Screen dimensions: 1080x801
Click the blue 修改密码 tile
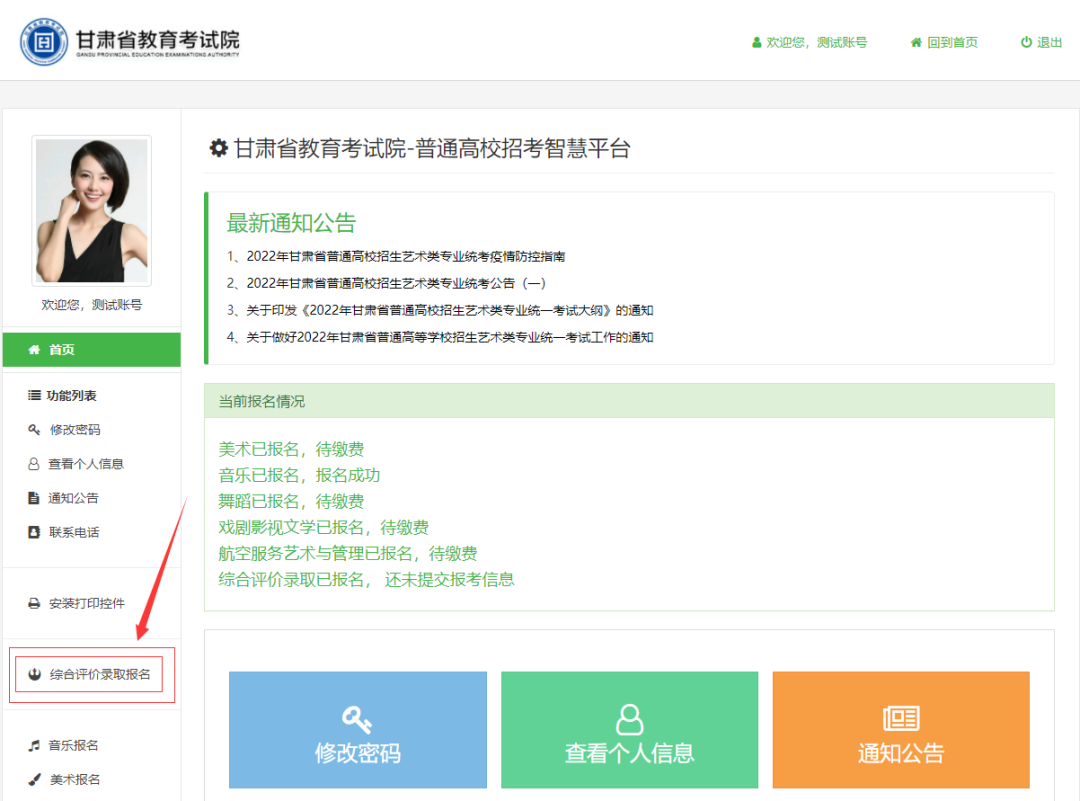[357, 730]
